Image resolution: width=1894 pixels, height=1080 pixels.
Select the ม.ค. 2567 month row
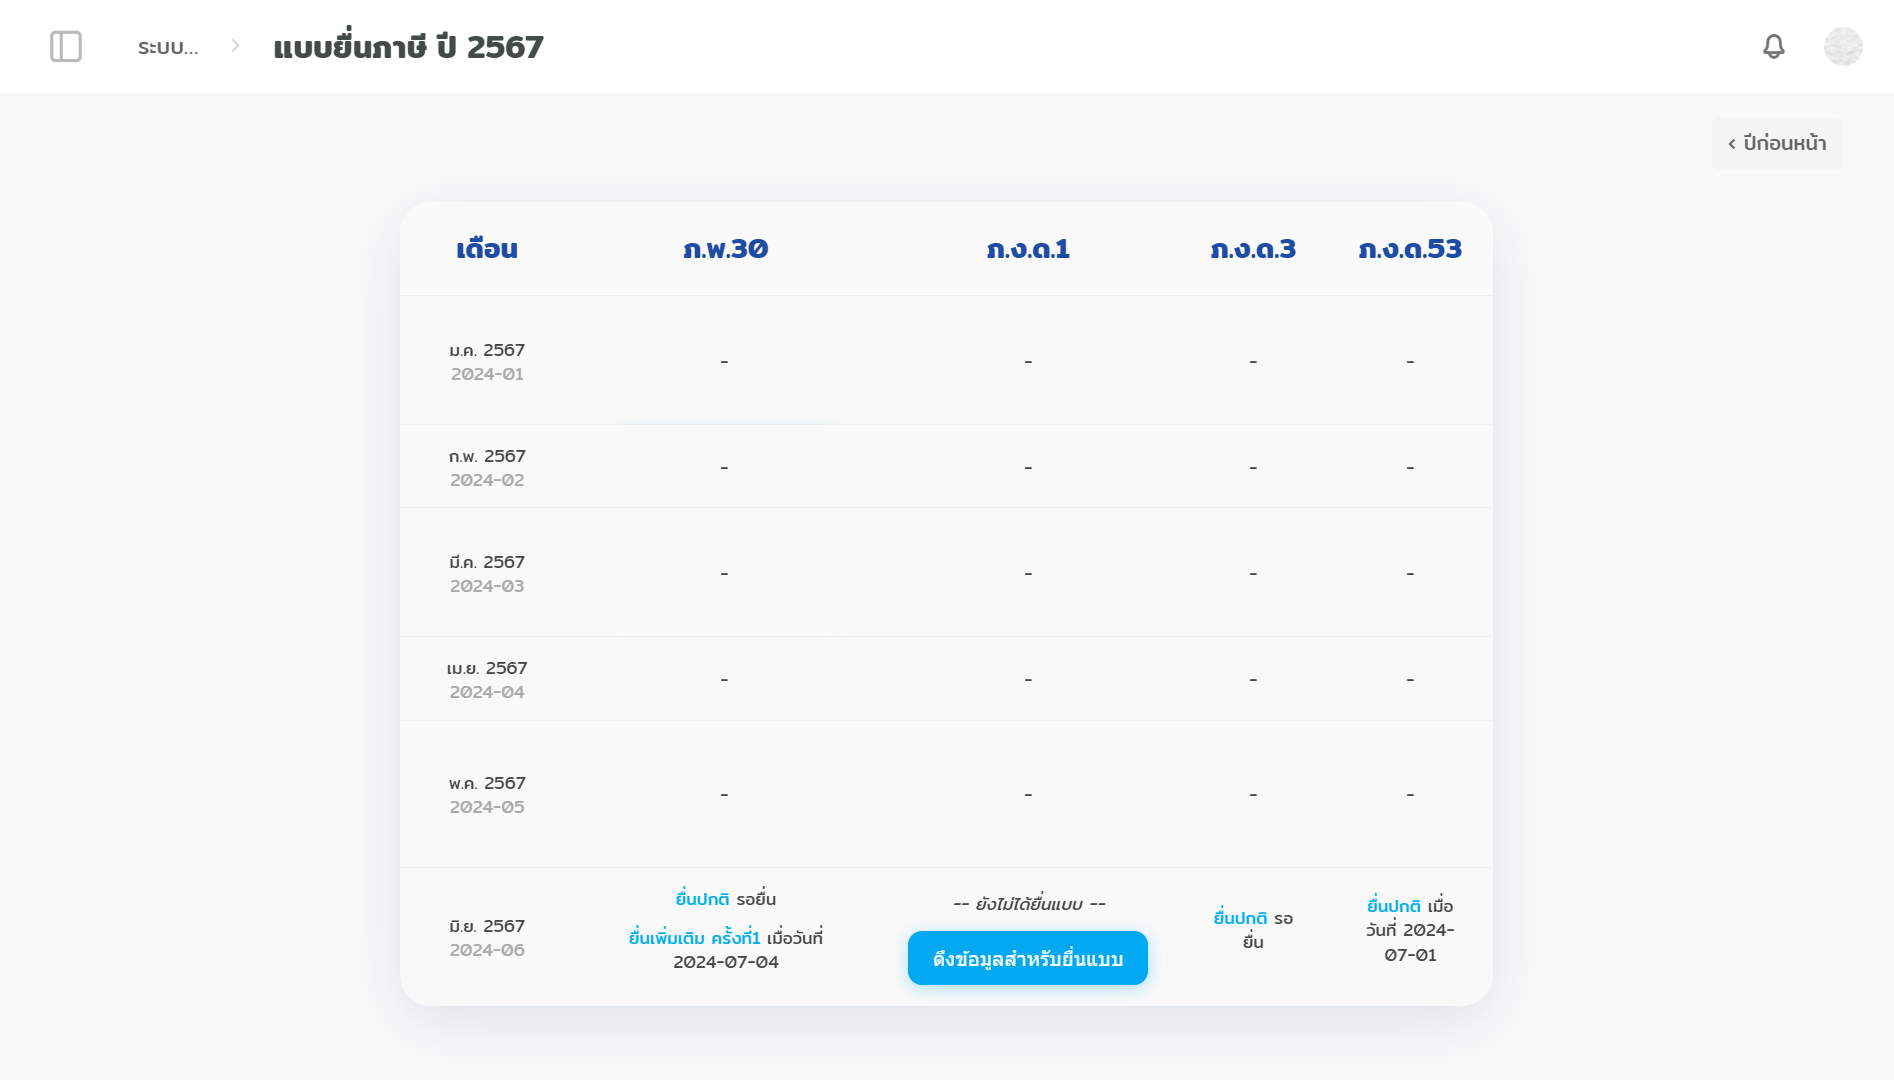click(x=487, y=361)
